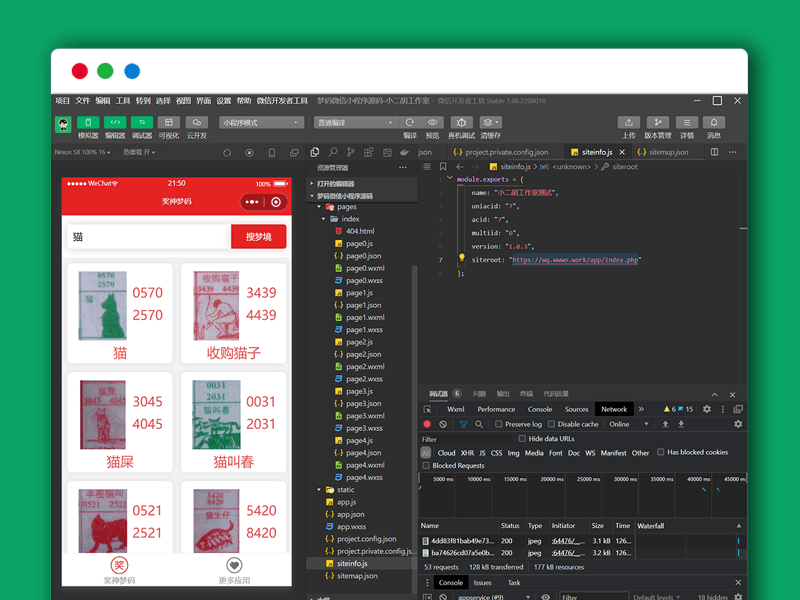Viewport: 800px width, 600px height.
Task: Open 版本管理 version control
Action: pyautogui.click(x=657, y=123)
